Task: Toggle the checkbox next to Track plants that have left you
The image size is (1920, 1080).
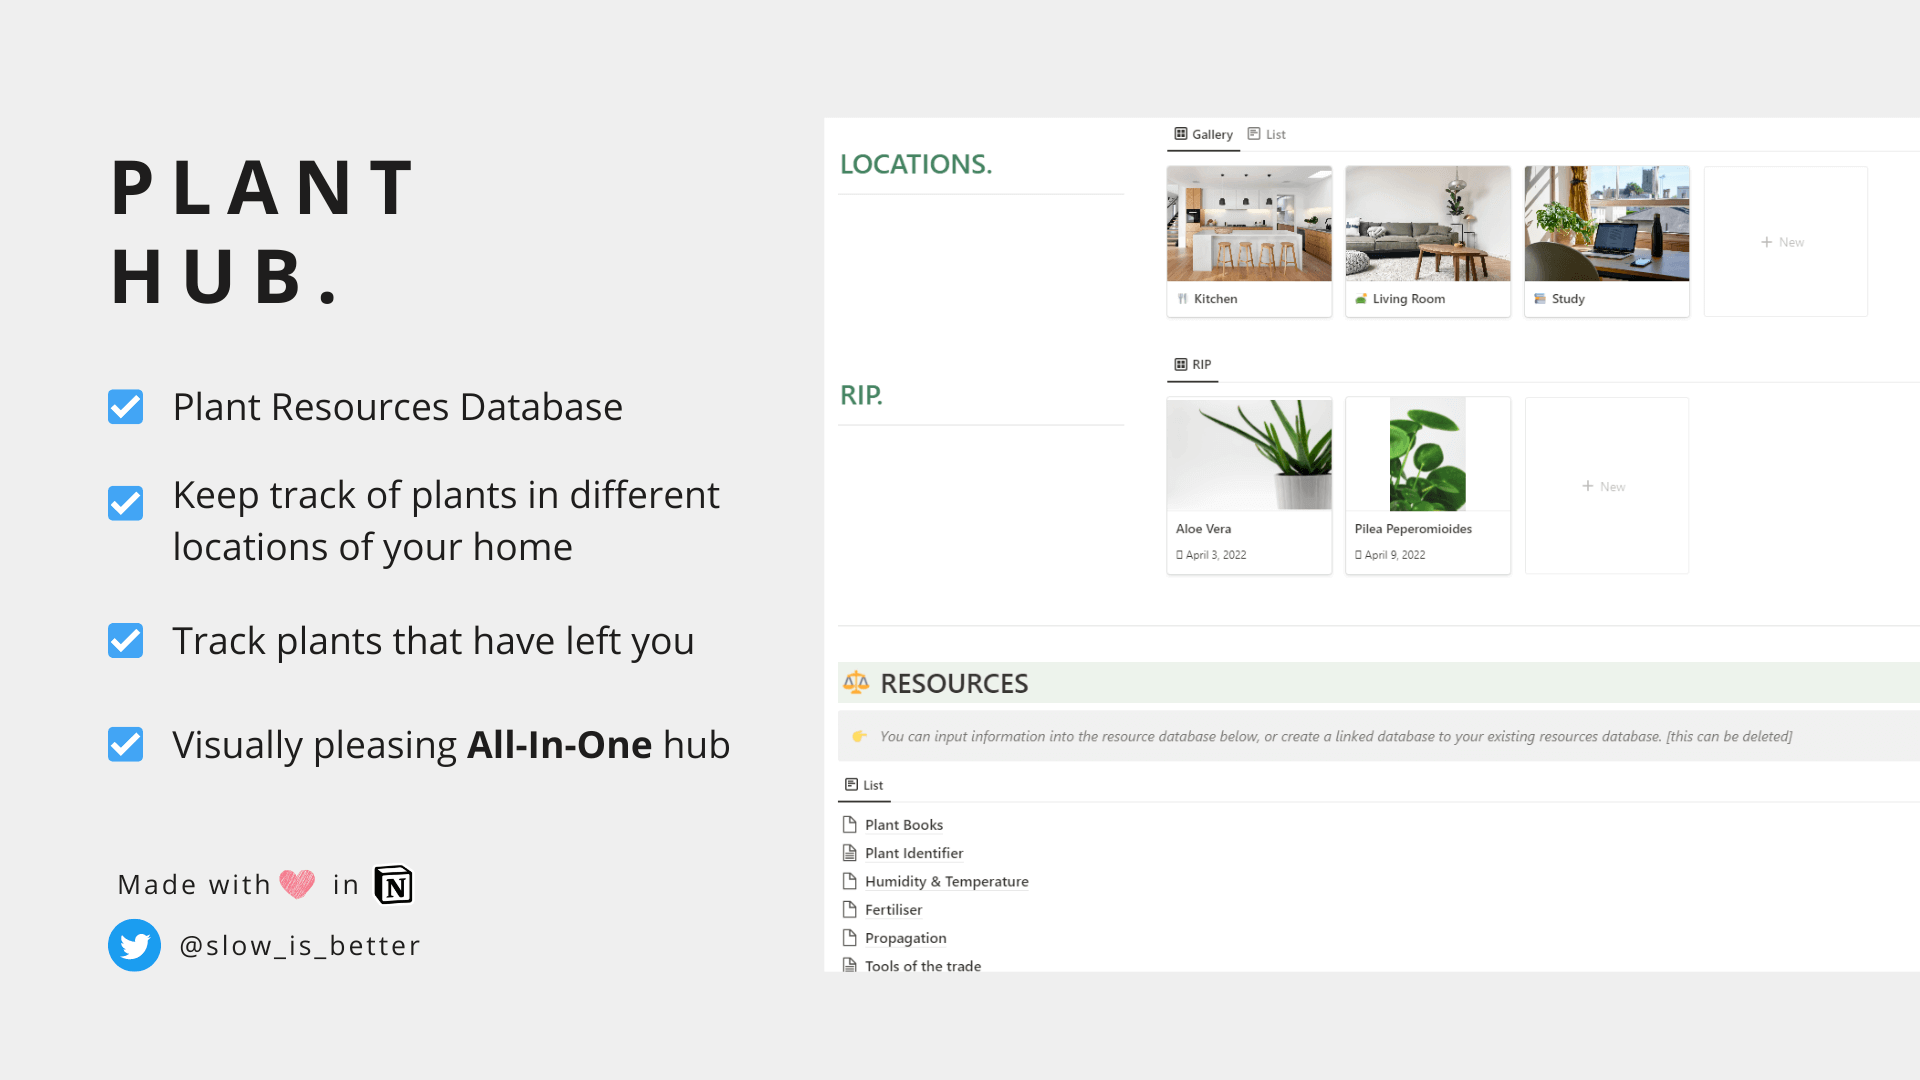Action: [125, 640]
